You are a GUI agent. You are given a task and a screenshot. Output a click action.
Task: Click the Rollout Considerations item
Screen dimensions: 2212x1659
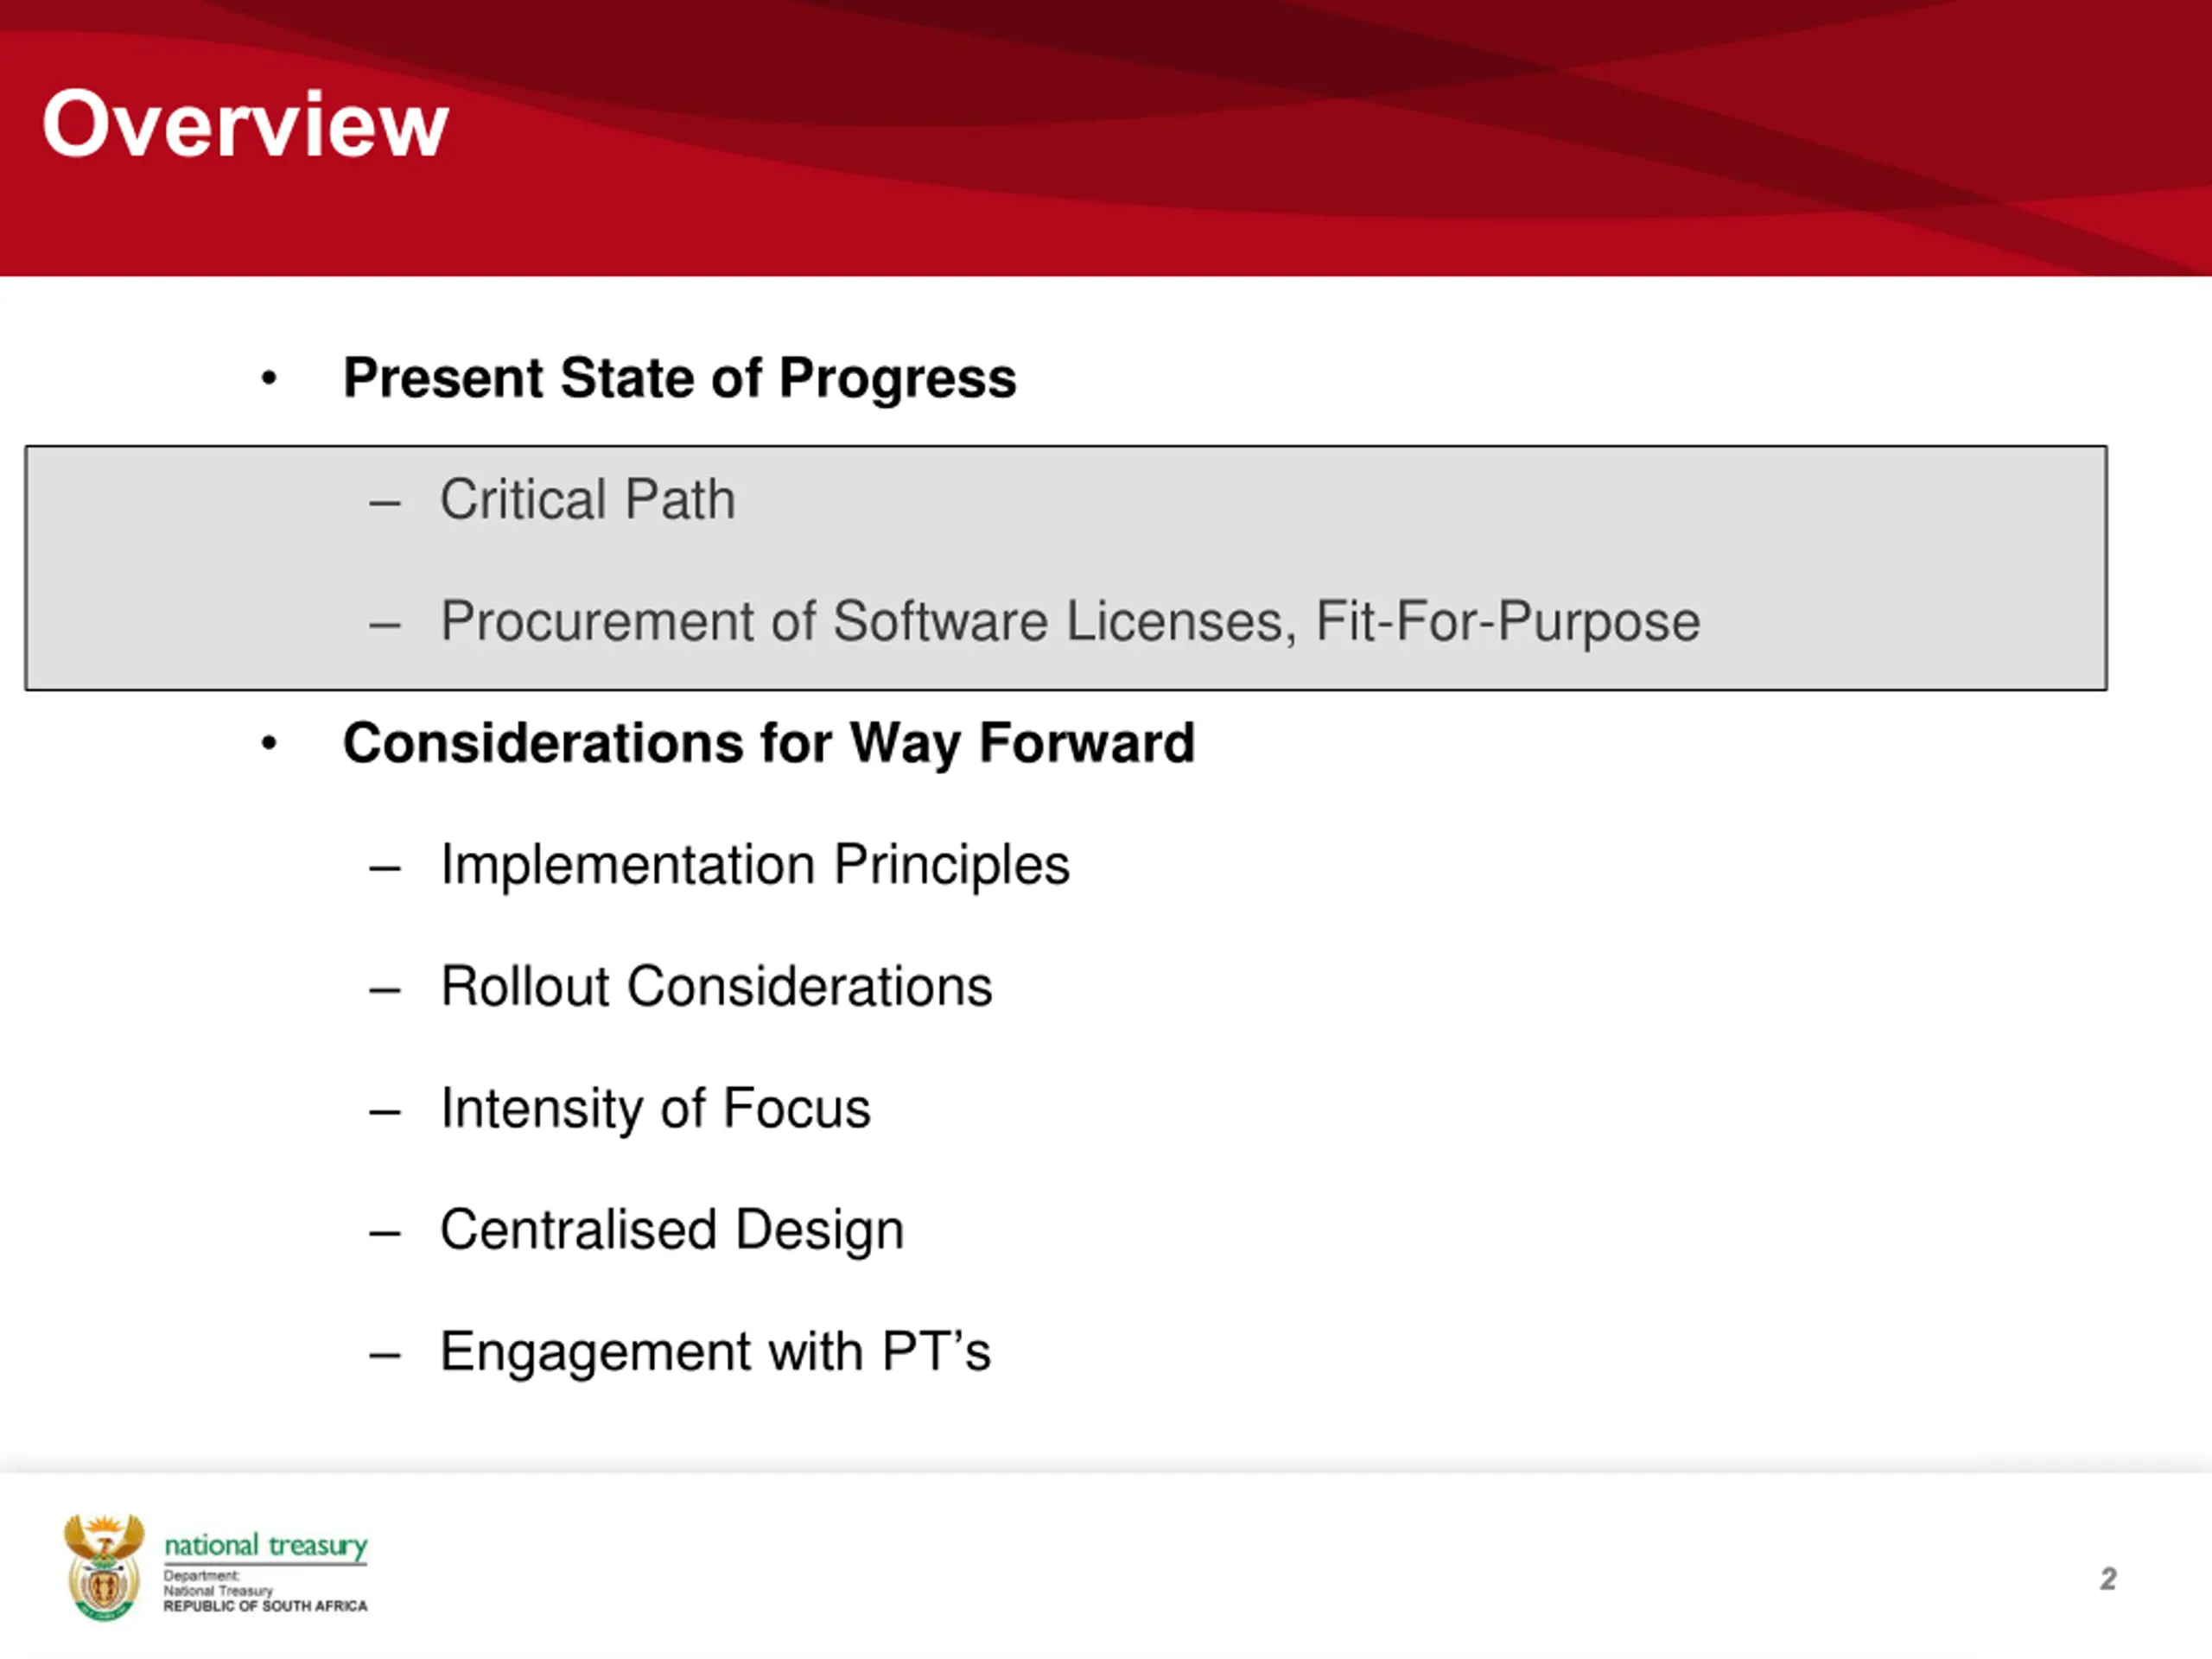click(716, 987)
